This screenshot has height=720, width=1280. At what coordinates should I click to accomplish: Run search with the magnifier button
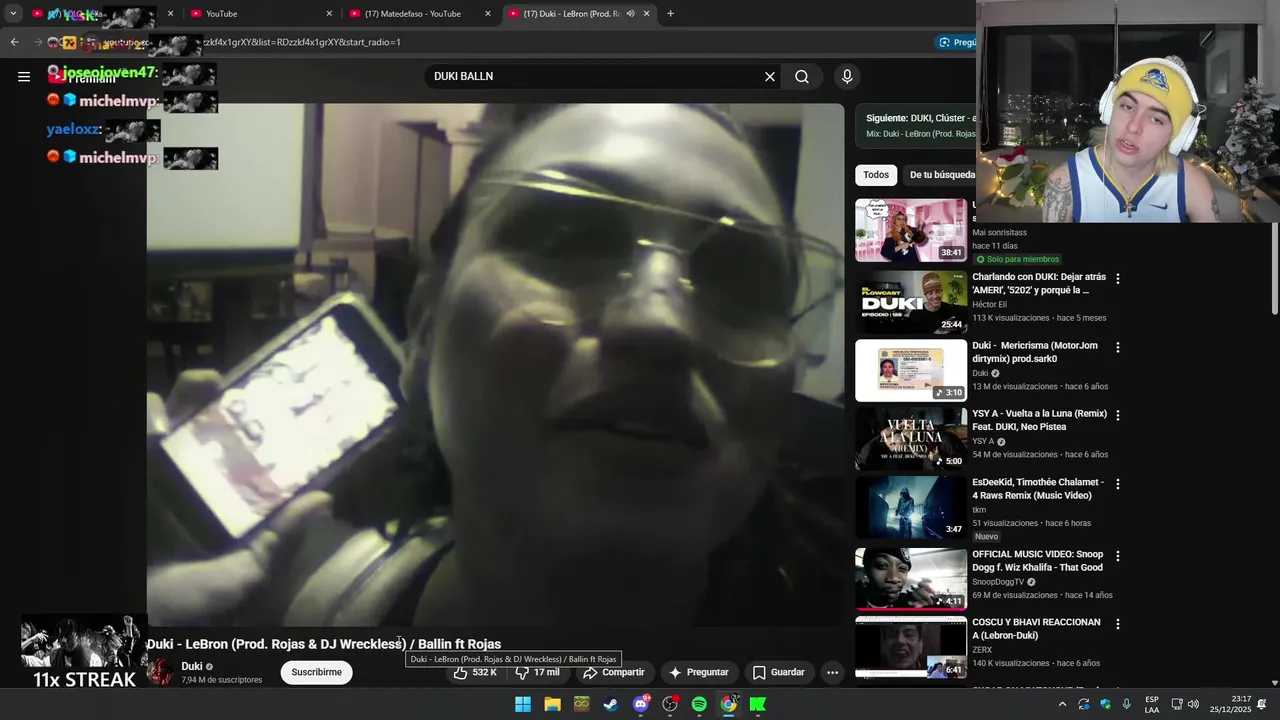point(802,76)
